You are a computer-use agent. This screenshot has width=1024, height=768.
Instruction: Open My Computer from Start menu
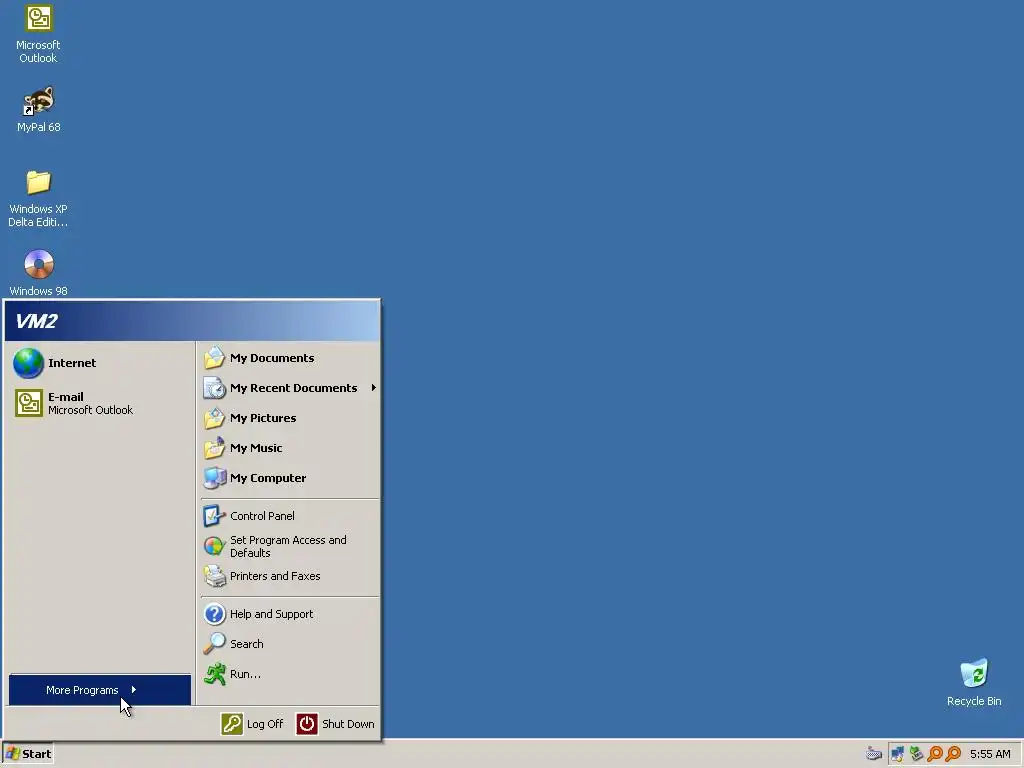click(x=290, y=478)
